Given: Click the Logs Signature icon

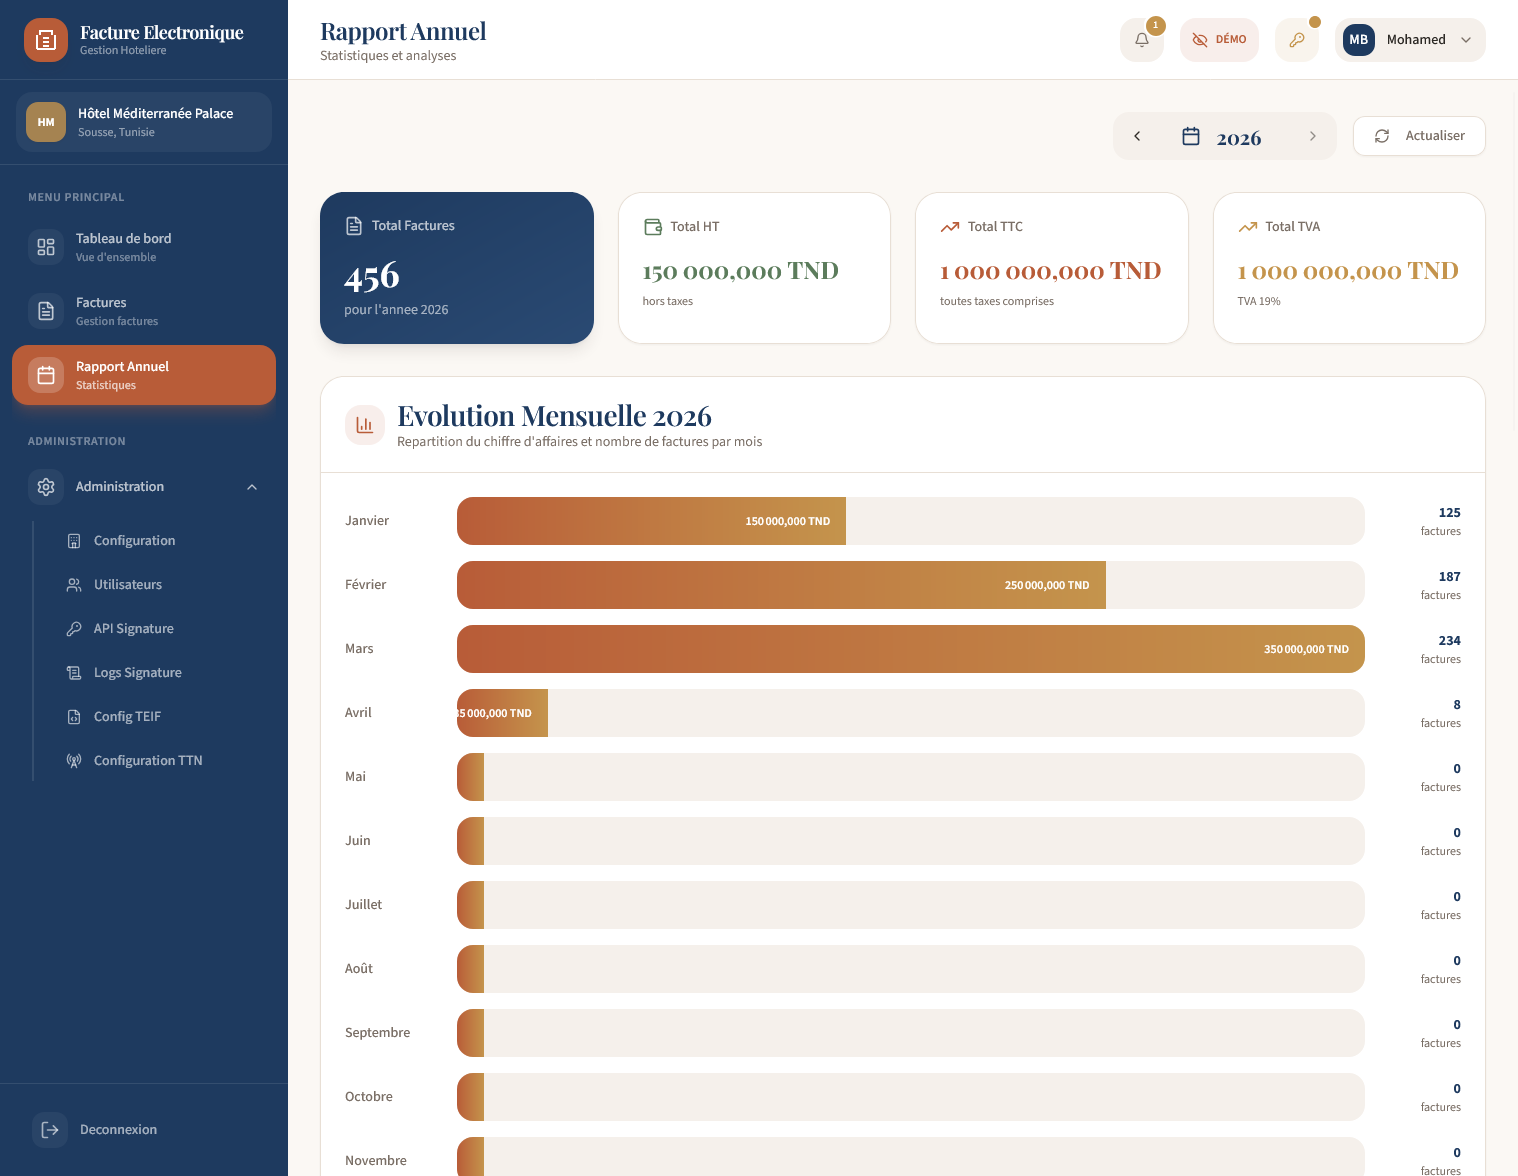Looking at the screenshot, I should tap(74, 672).
